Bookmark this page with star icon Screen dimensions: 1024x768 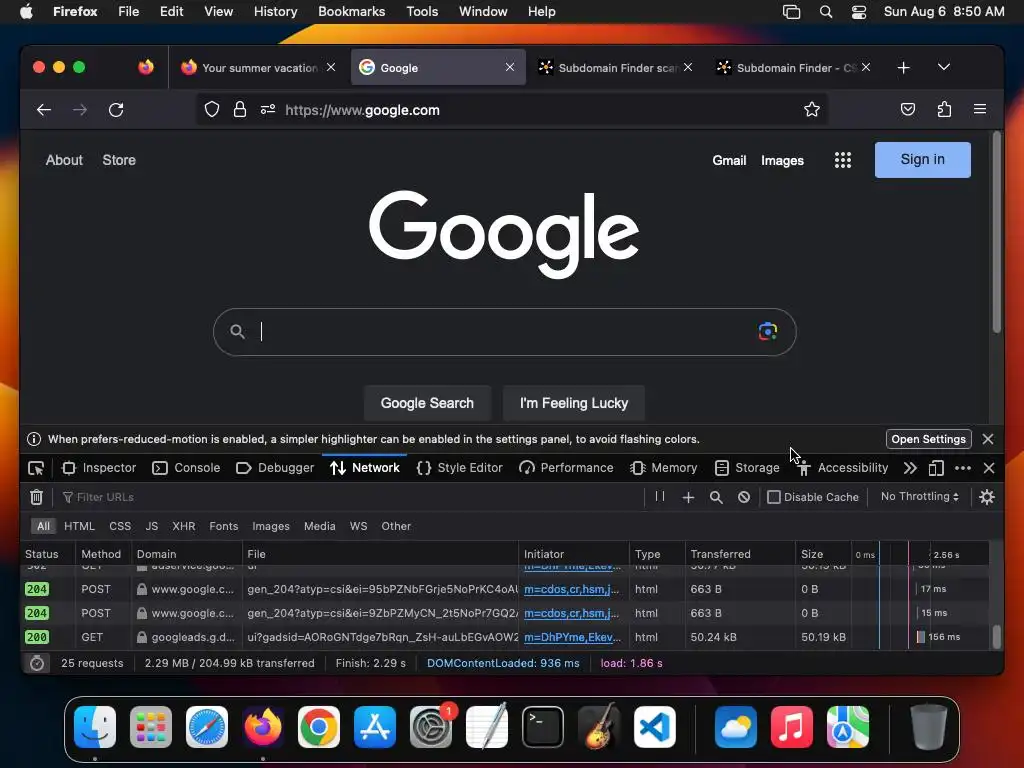click(x=812, y=110)
